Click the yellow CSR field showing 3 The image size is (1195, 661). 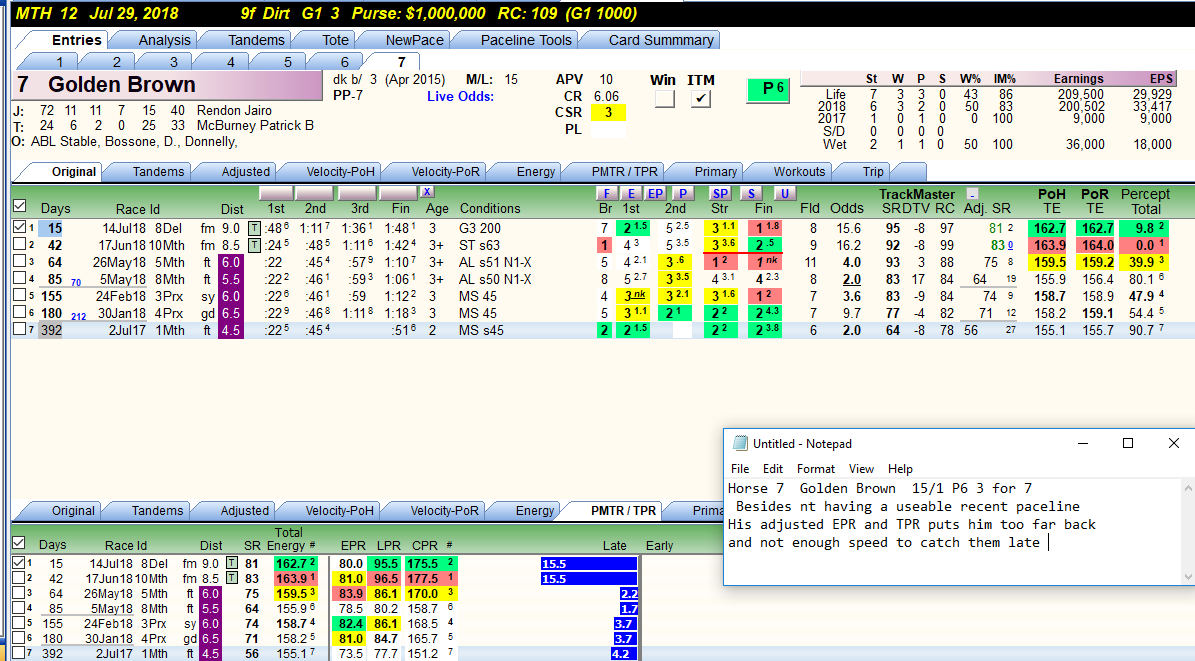click(608, 112)
